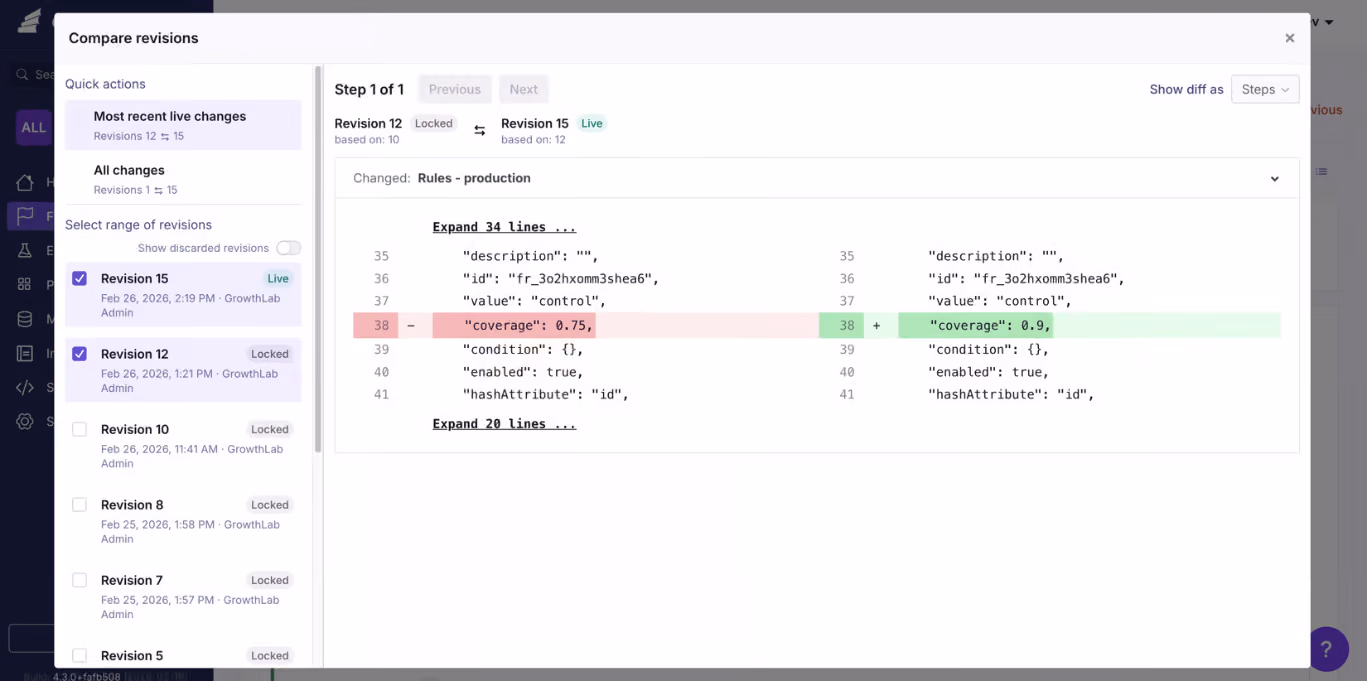Image resolution: width=1367 pixels, height=681 pixels.
Task: Open the Show diff as Steps dropdown
Action: (1265, 89)
